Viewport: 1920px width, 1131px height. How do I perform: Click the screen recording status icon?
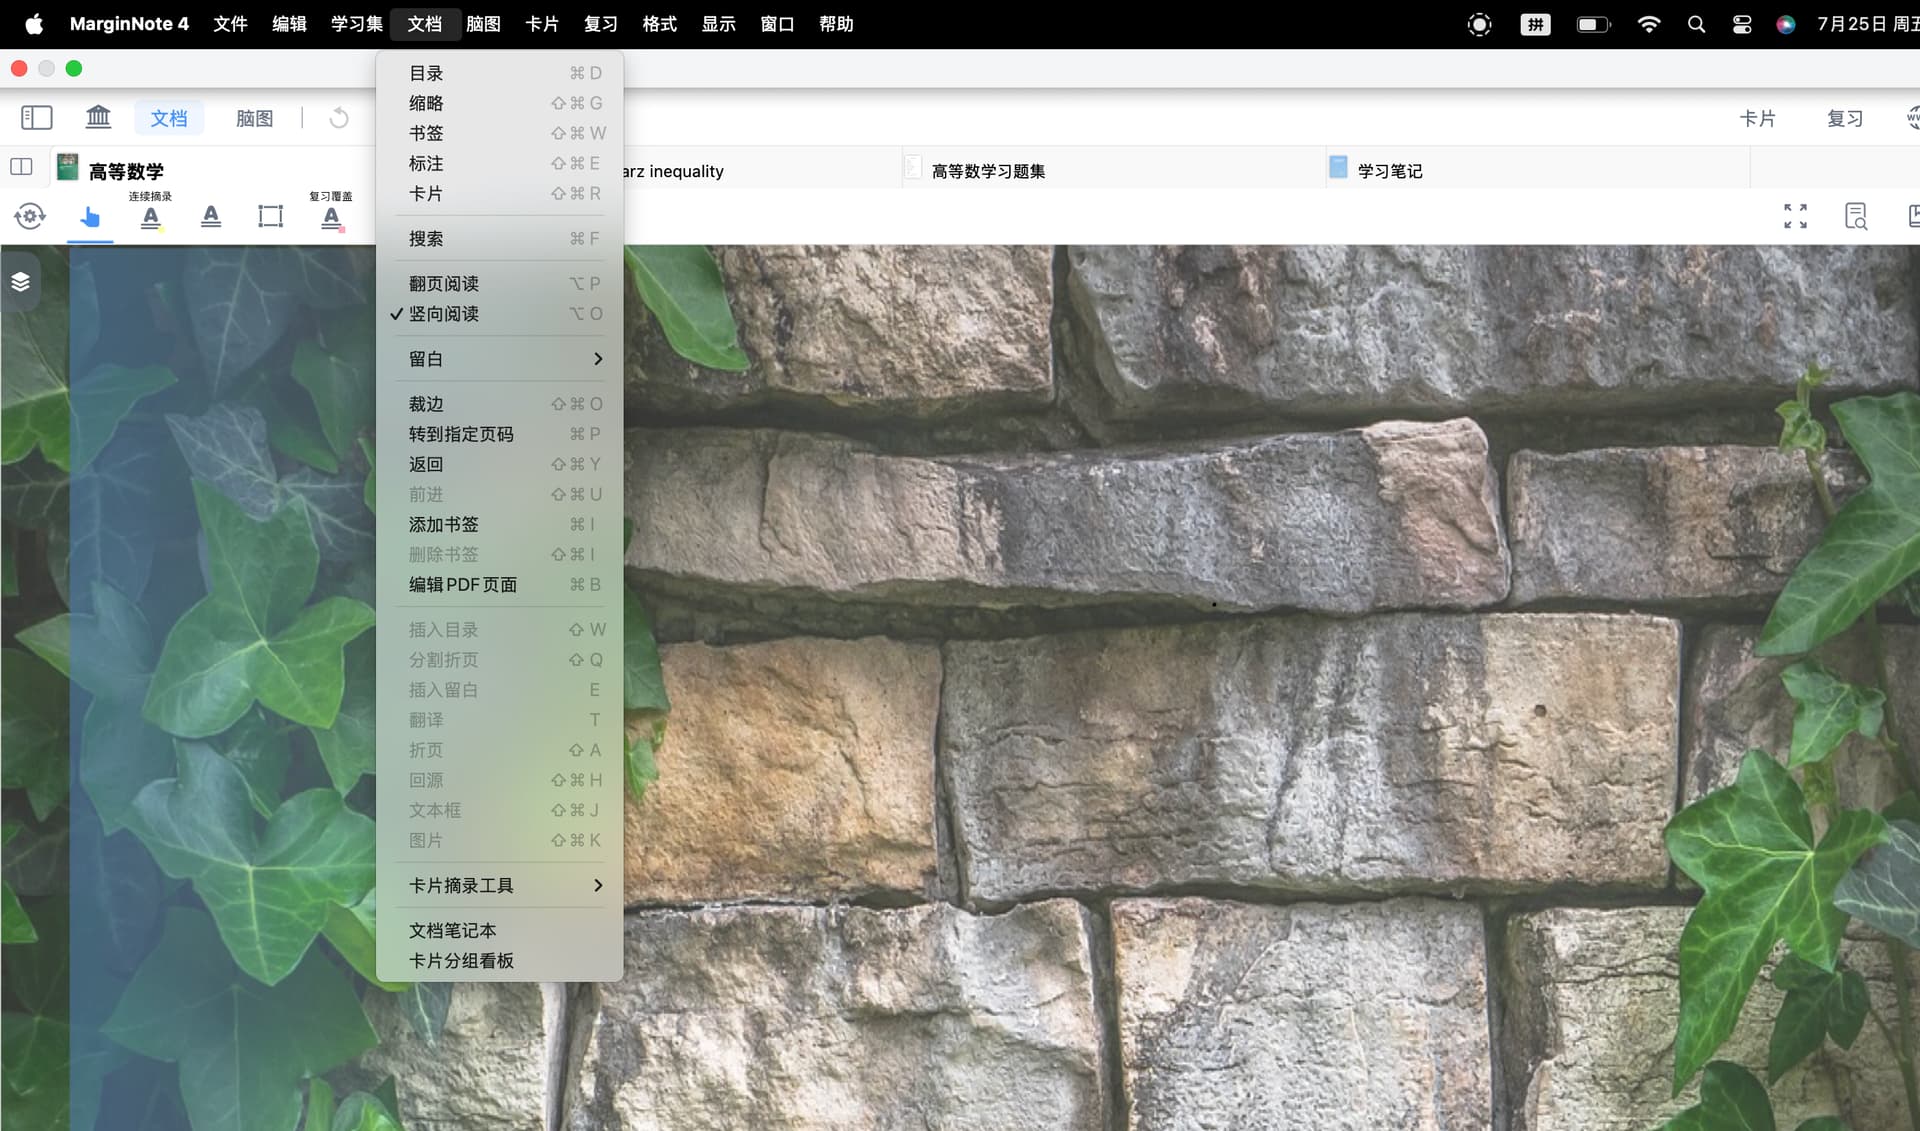(1479, 24)
